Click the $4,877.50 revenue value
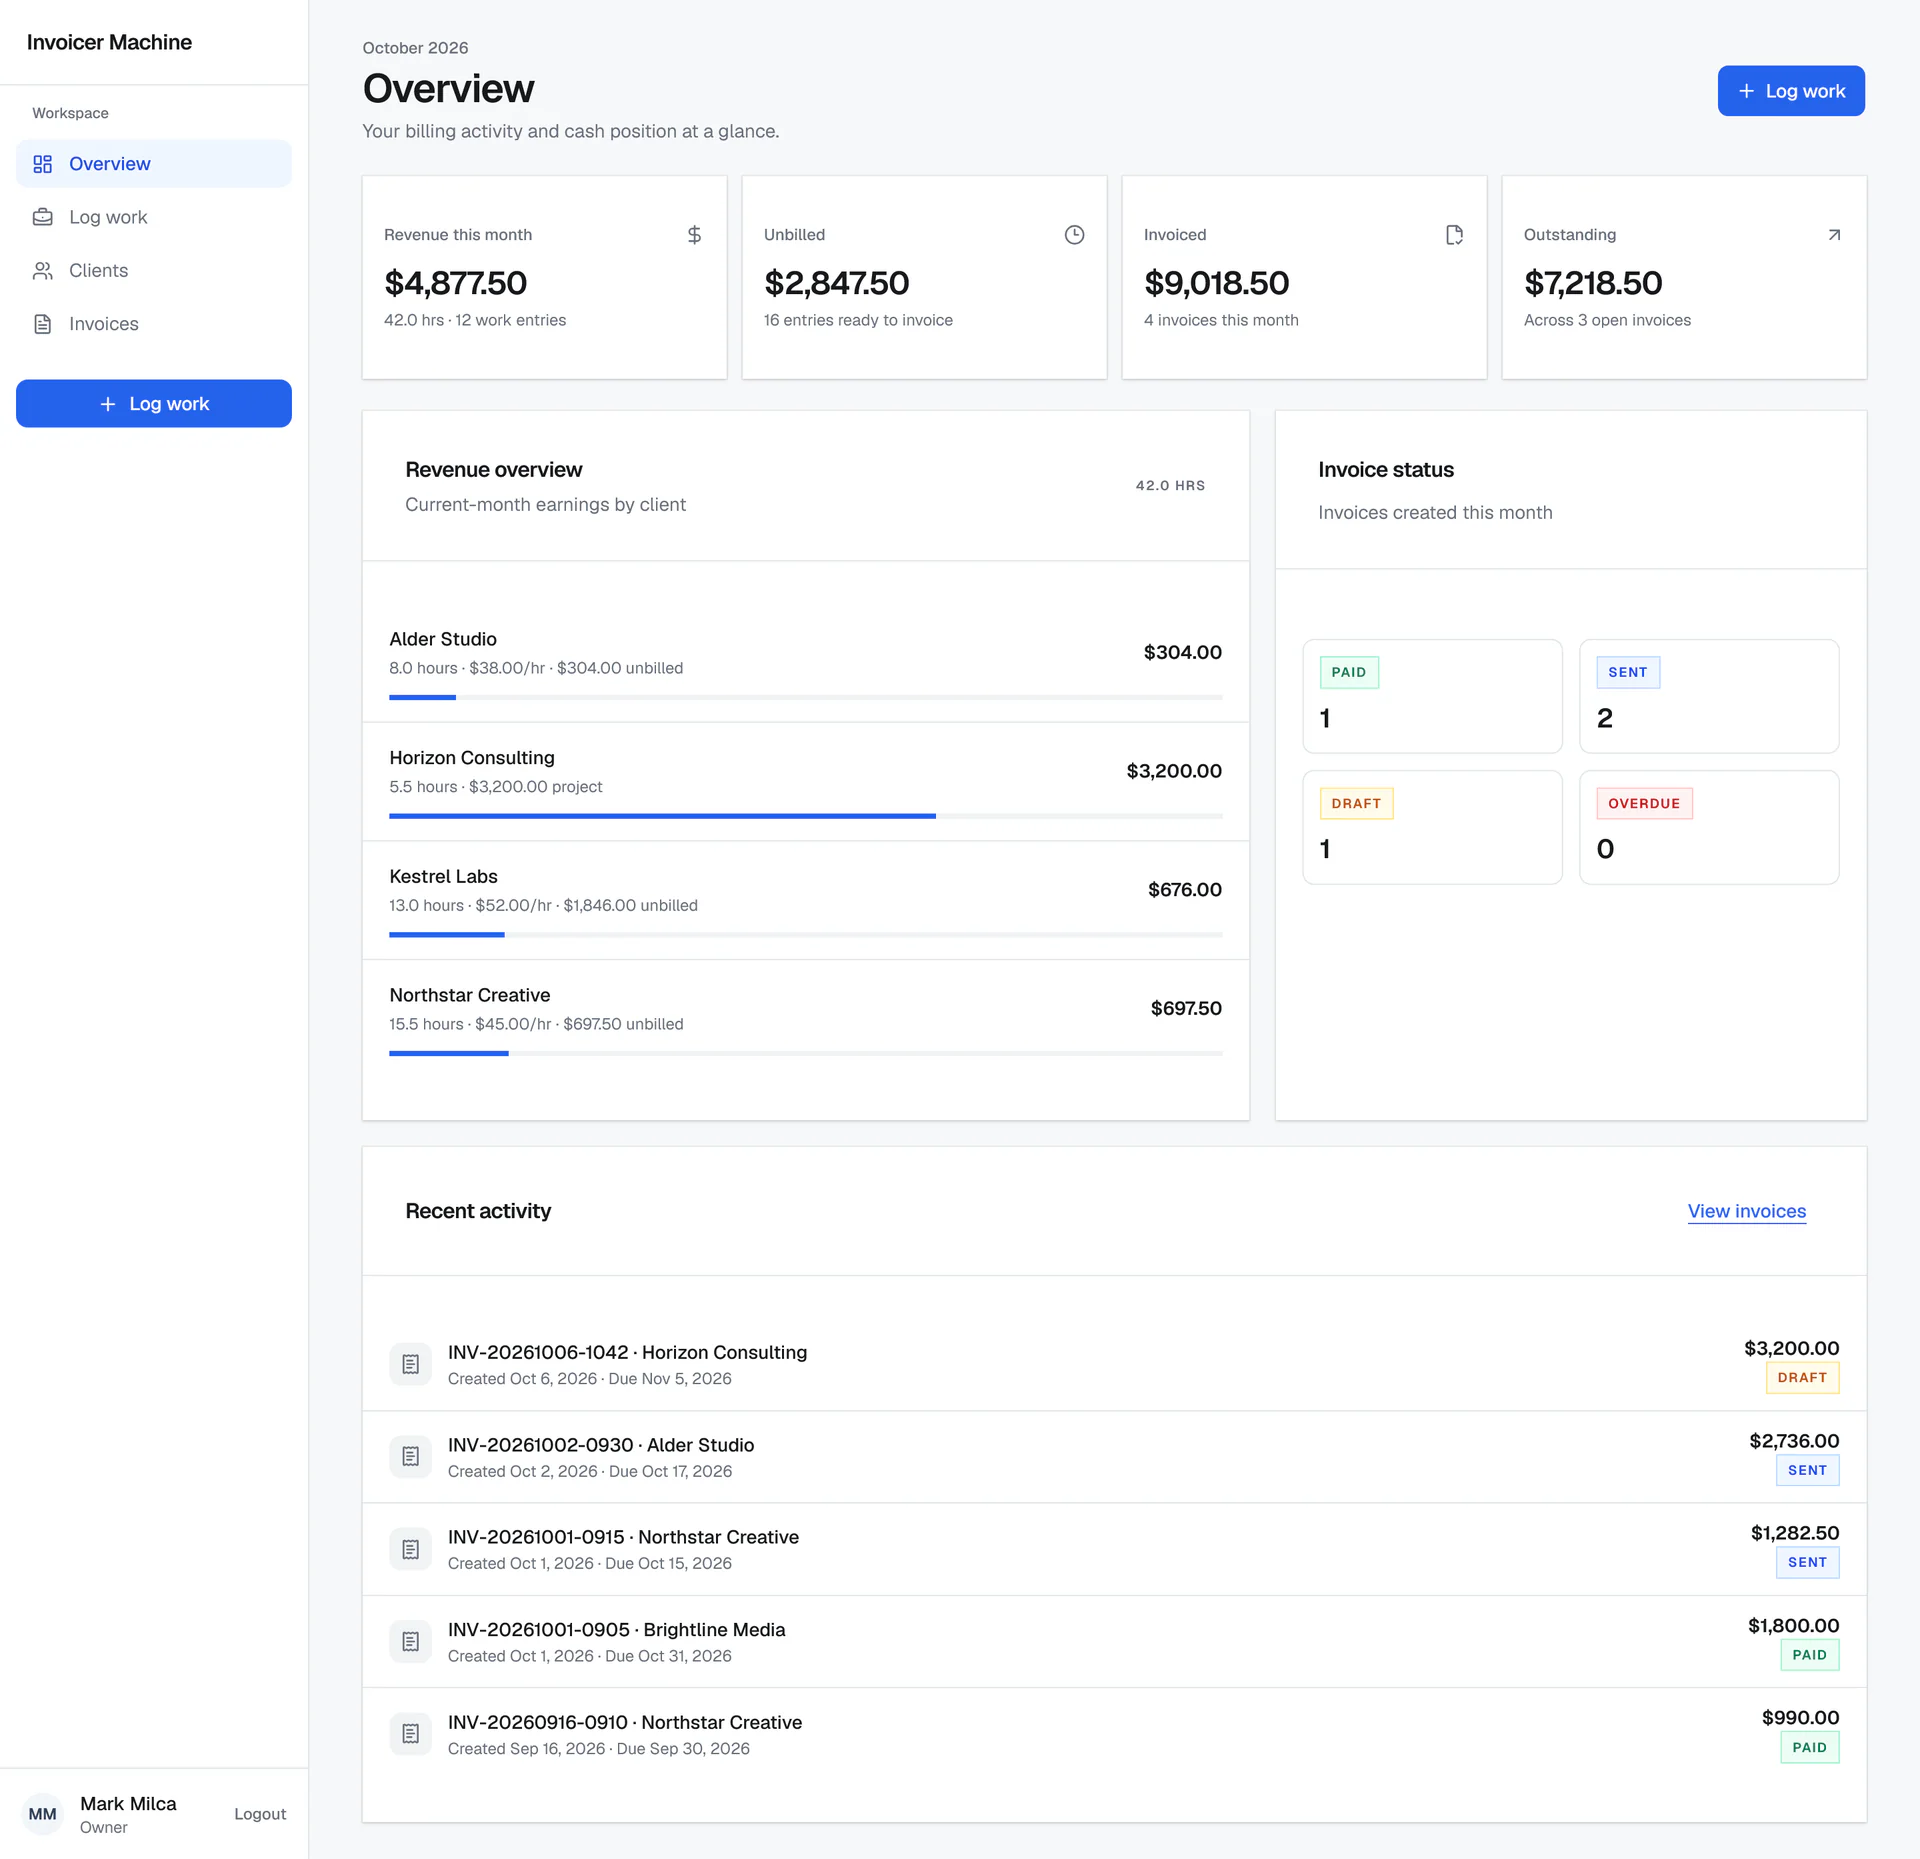 [456, 283]
